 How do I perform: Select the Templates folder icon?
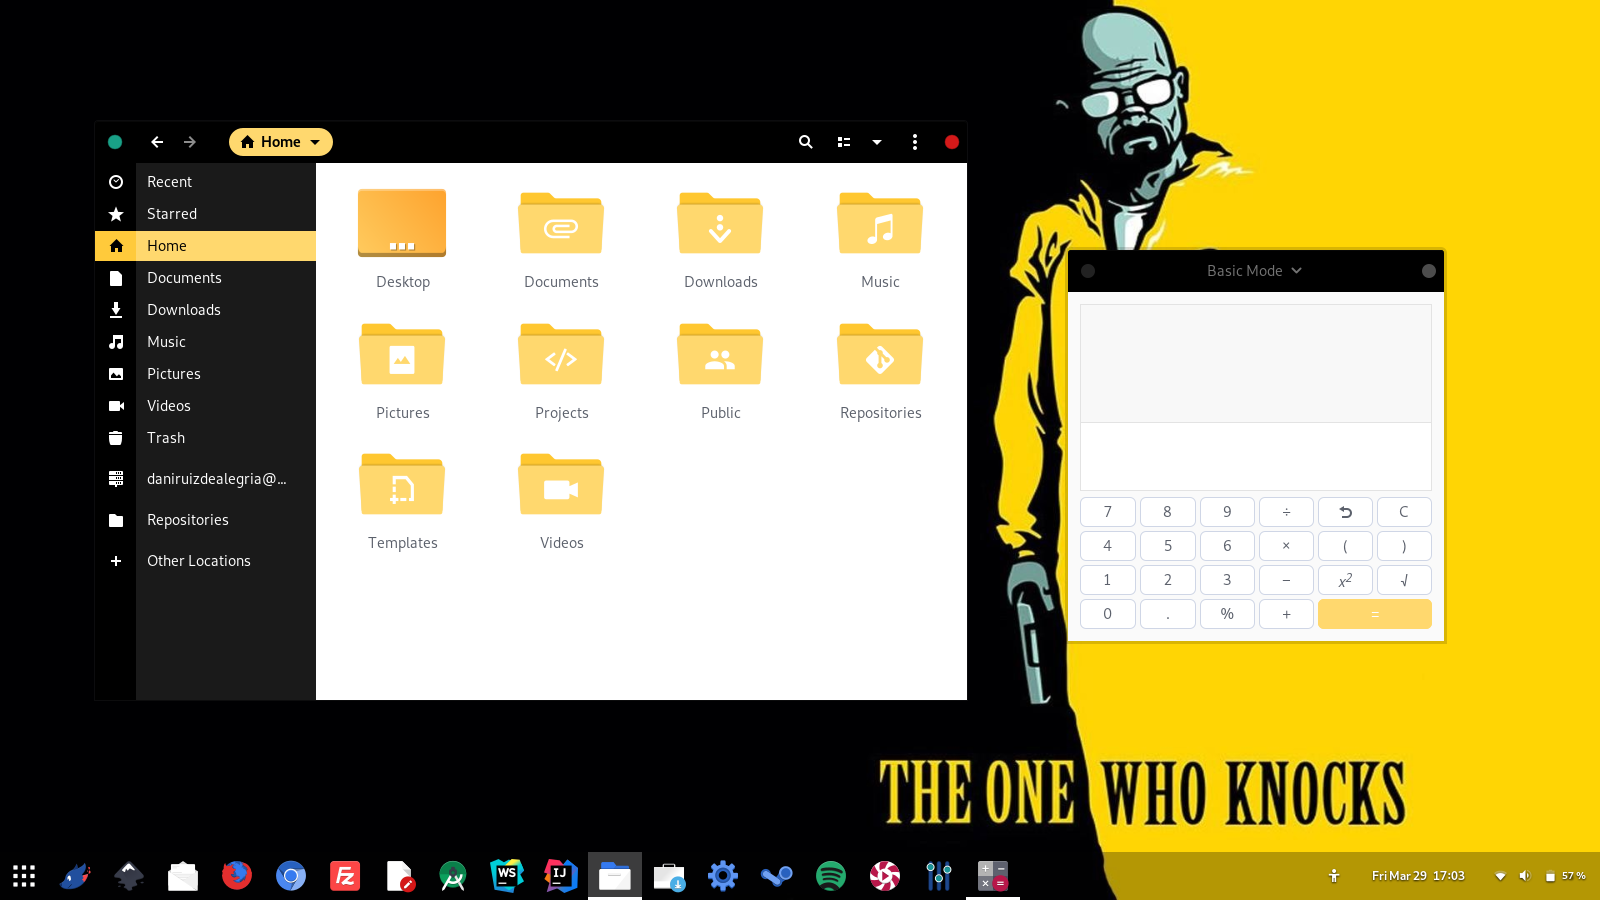click(x=402, y=484)
